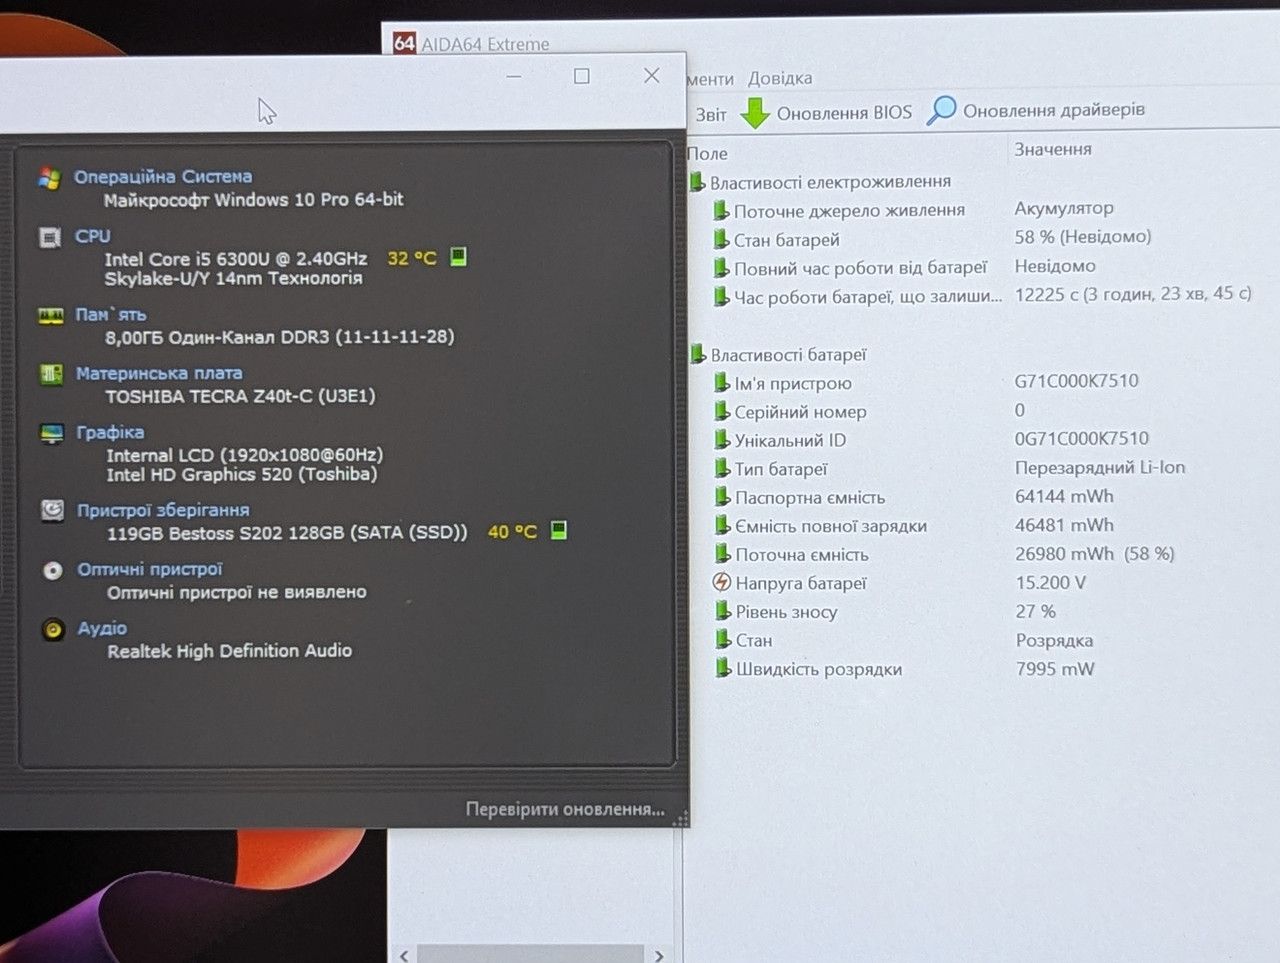
Task: Open the 'Пристрої зберігання' section in Speccy
Action: pyautogui.click(x=163, y=510)
